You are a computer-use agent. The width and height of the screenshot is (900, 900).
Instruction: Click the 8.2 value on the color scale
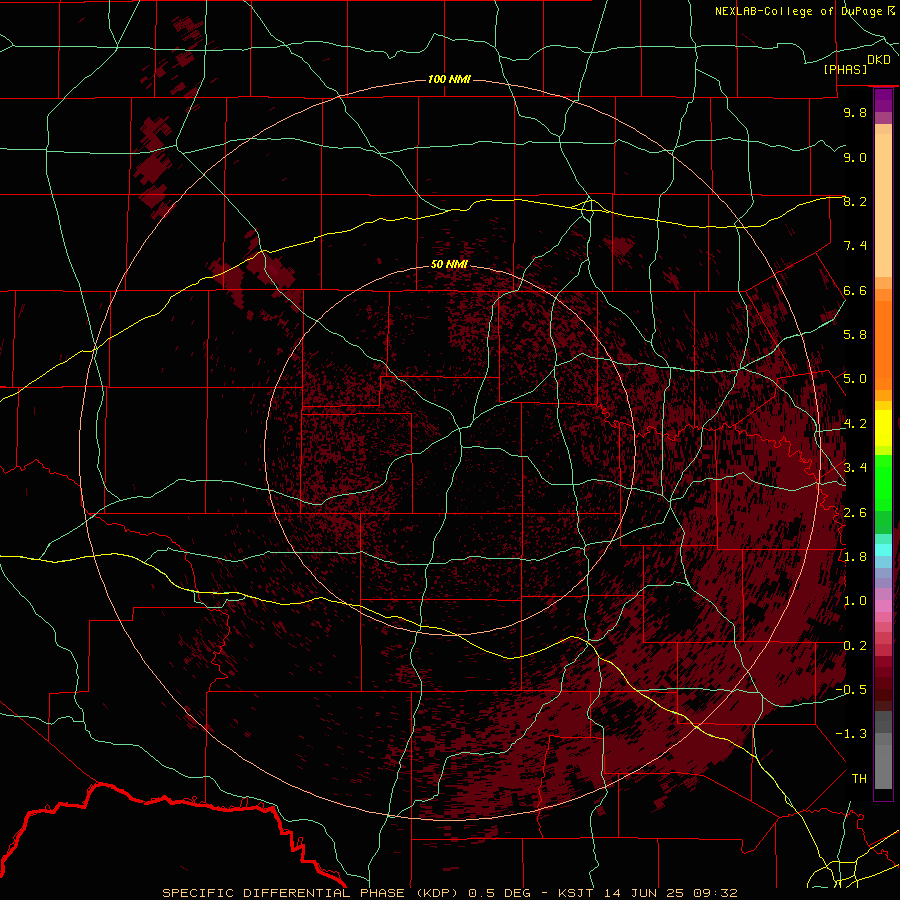click(x=855, y=201)
